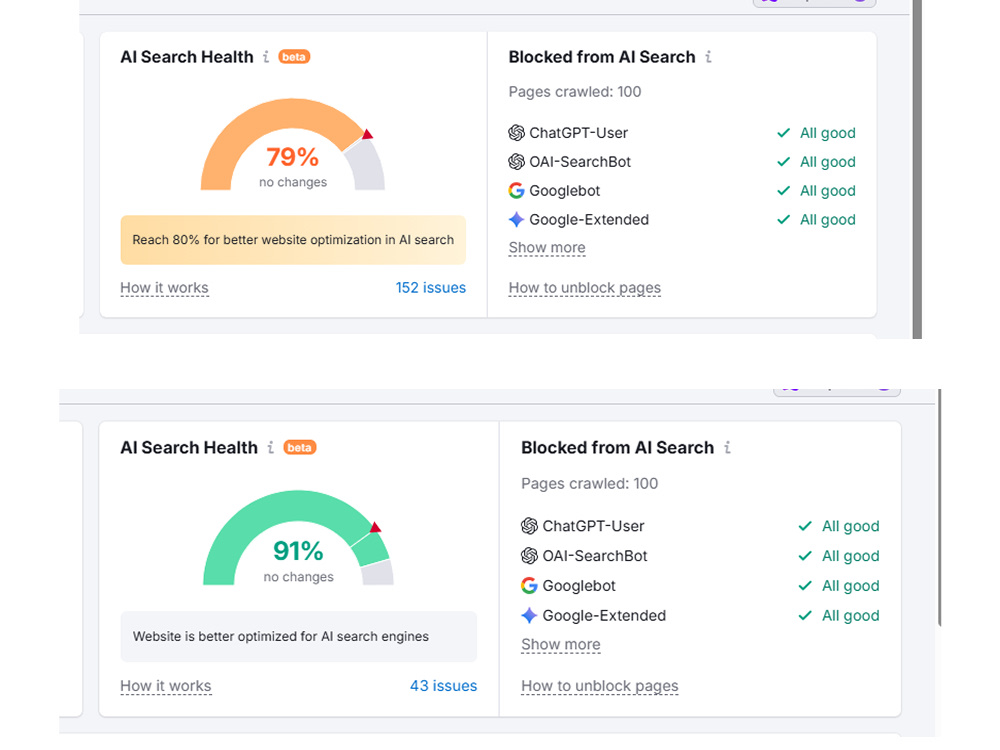Open bottom How to unblock pages link

tap(599, 686)
